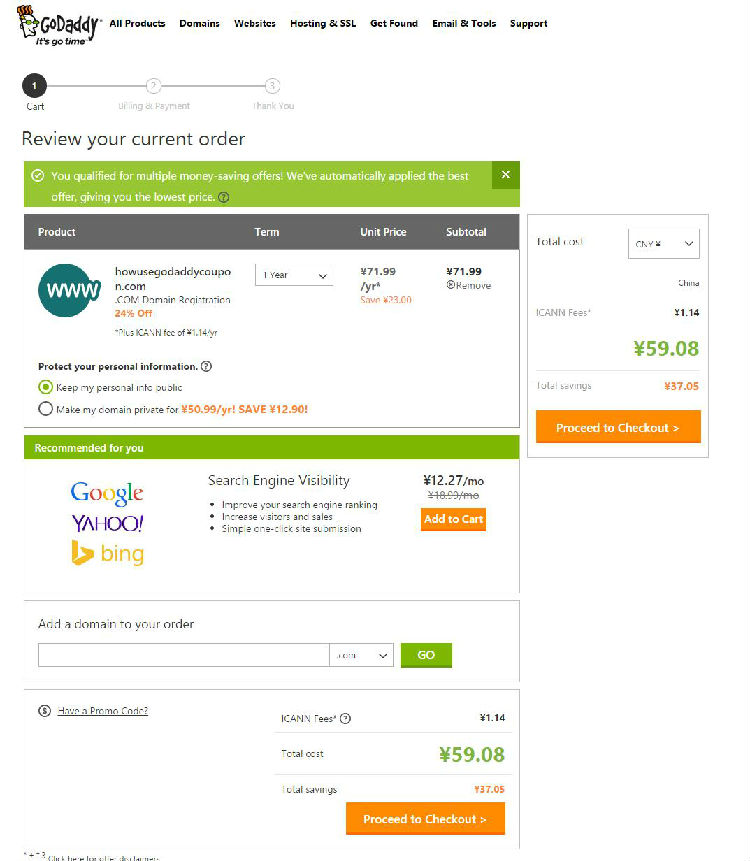Click the domain search input field
750x861 pixels.
point(183,656)
